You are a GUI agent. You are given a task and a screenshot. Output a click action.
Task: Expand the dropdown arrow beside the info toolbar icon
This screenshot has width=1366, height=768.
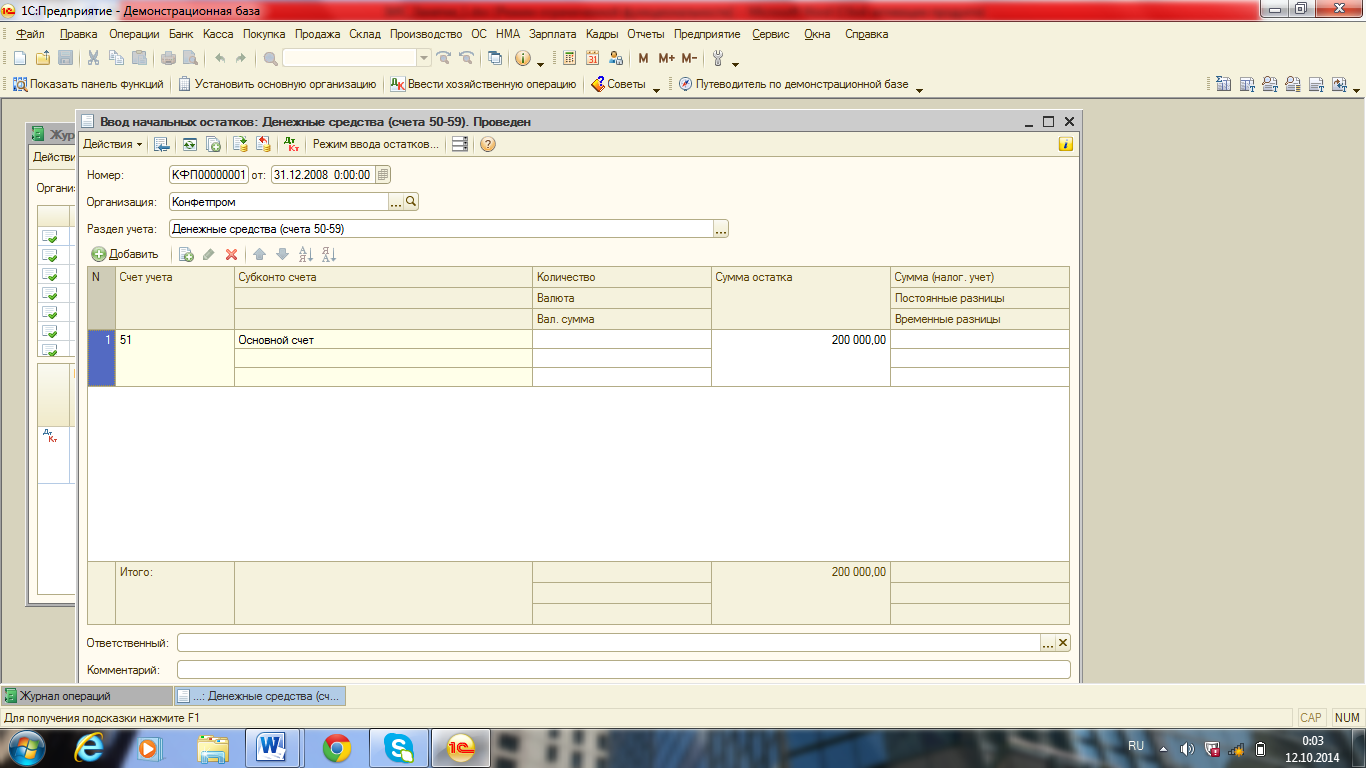click(541, 62)
